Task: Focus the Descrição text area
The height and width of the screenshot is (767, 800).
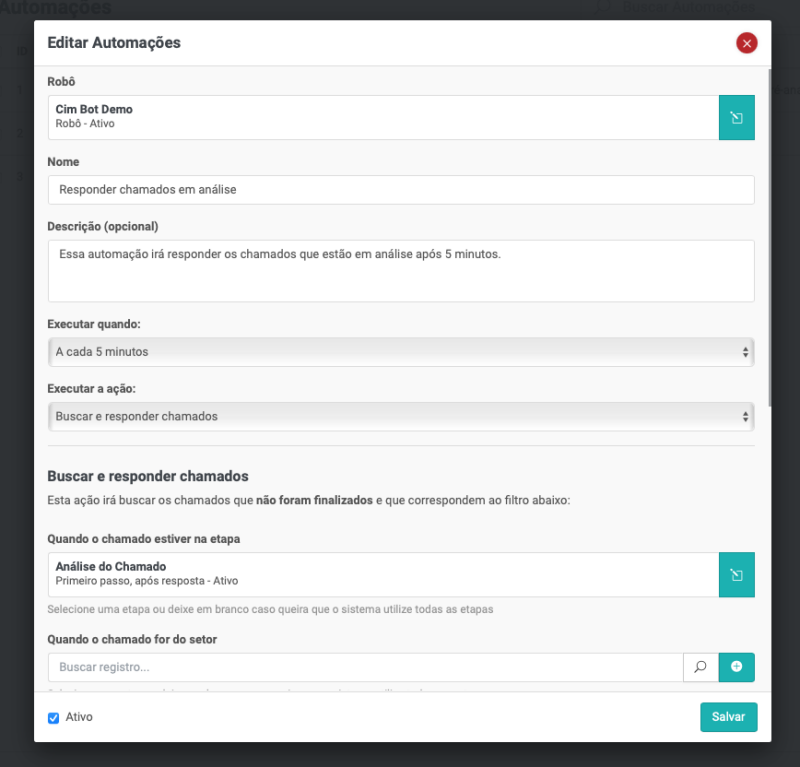Action: (x=400, y=270)
